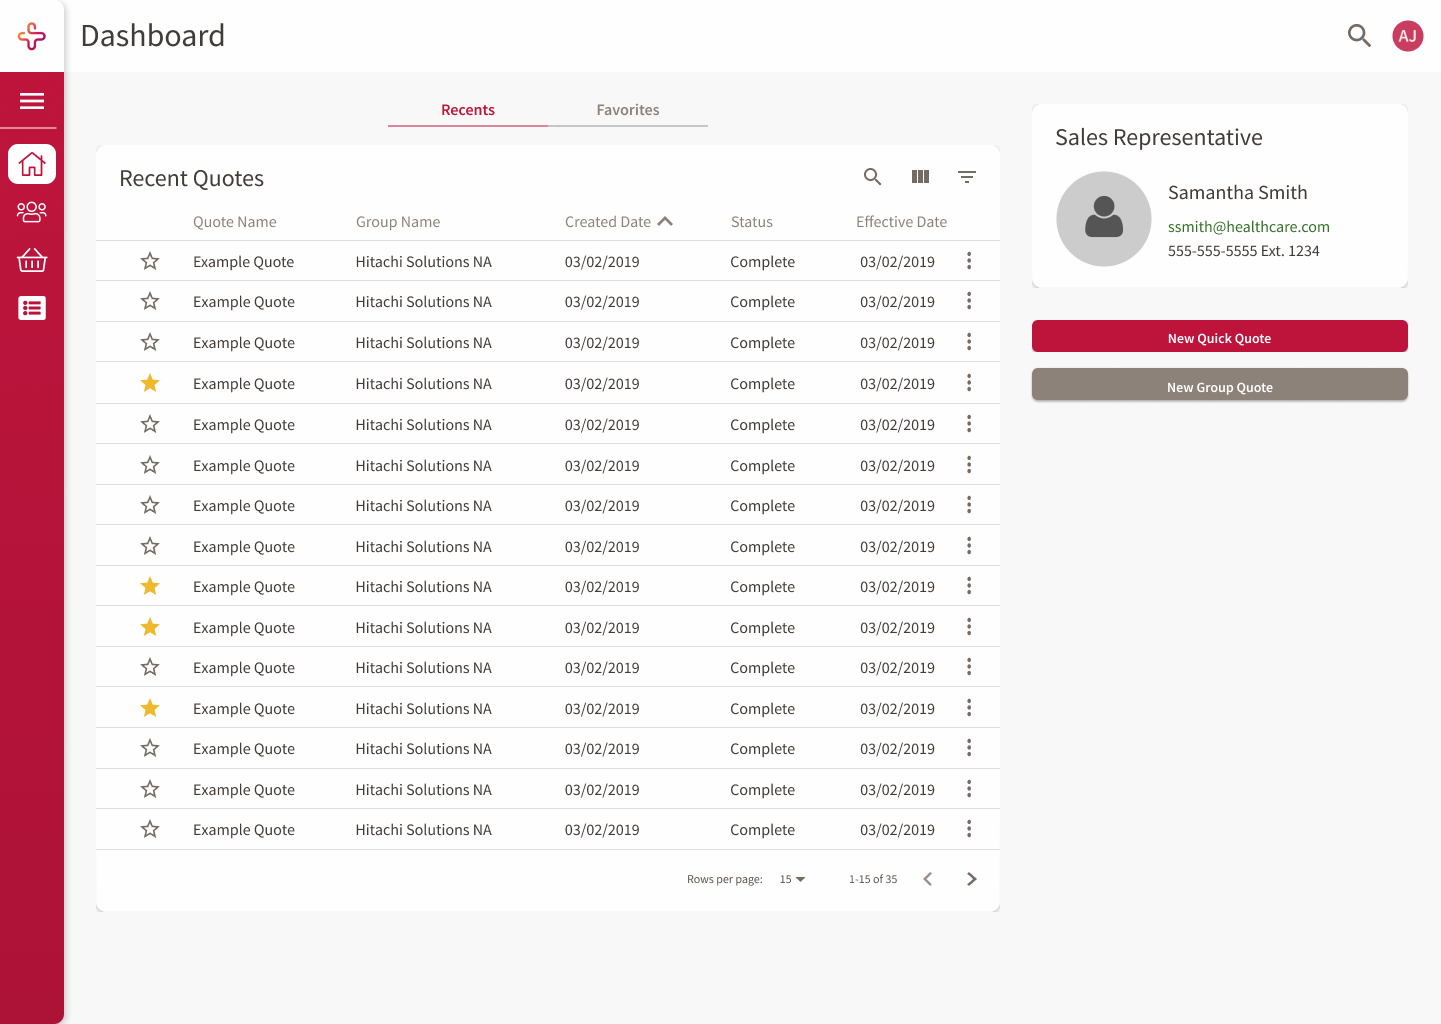Go to the next page of quotes
Screen dimensions: 1441x1024
971,879
